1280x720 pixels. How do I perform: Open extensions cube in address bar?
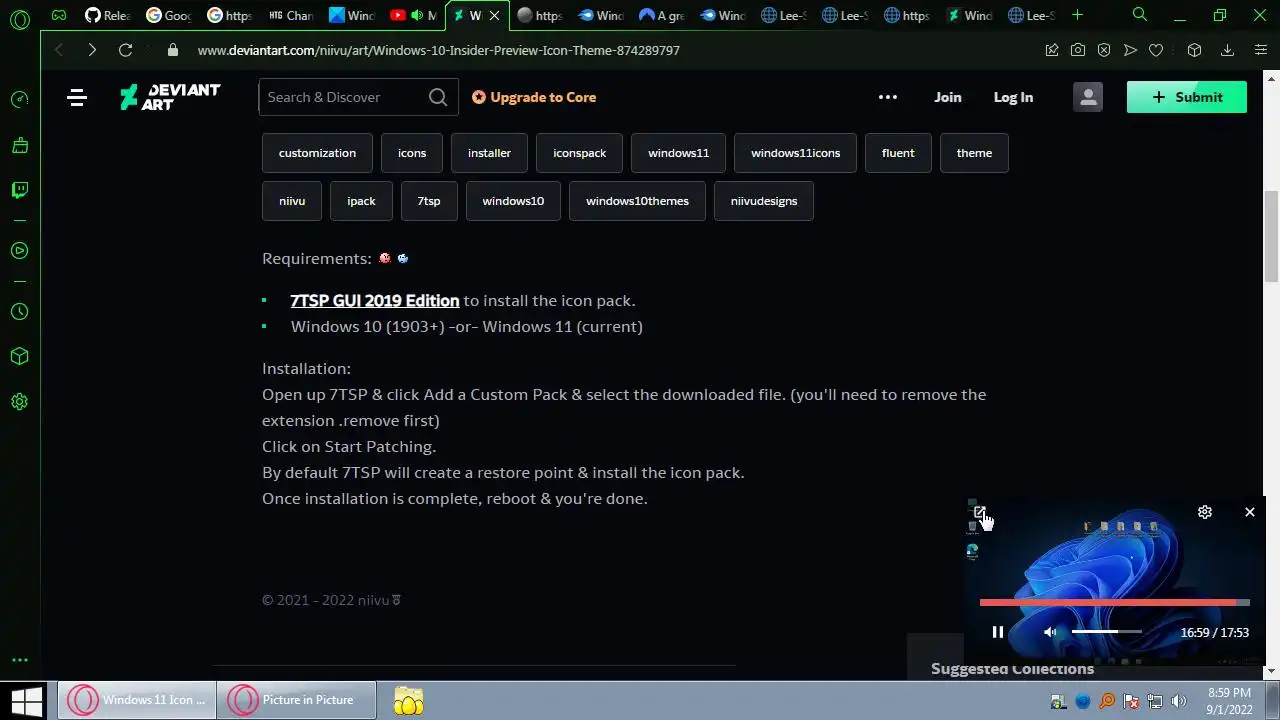click(1194, 50)
